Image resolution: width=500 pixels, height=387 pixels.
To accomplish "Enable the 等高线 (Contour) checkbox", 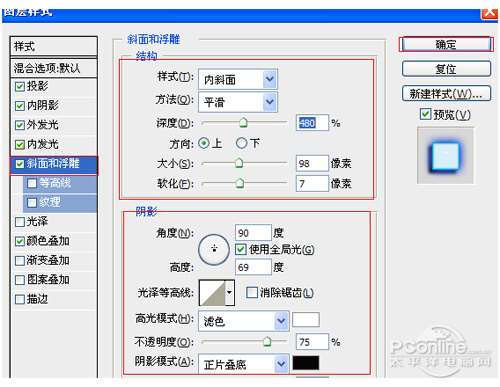I will [x=32, y=183].
